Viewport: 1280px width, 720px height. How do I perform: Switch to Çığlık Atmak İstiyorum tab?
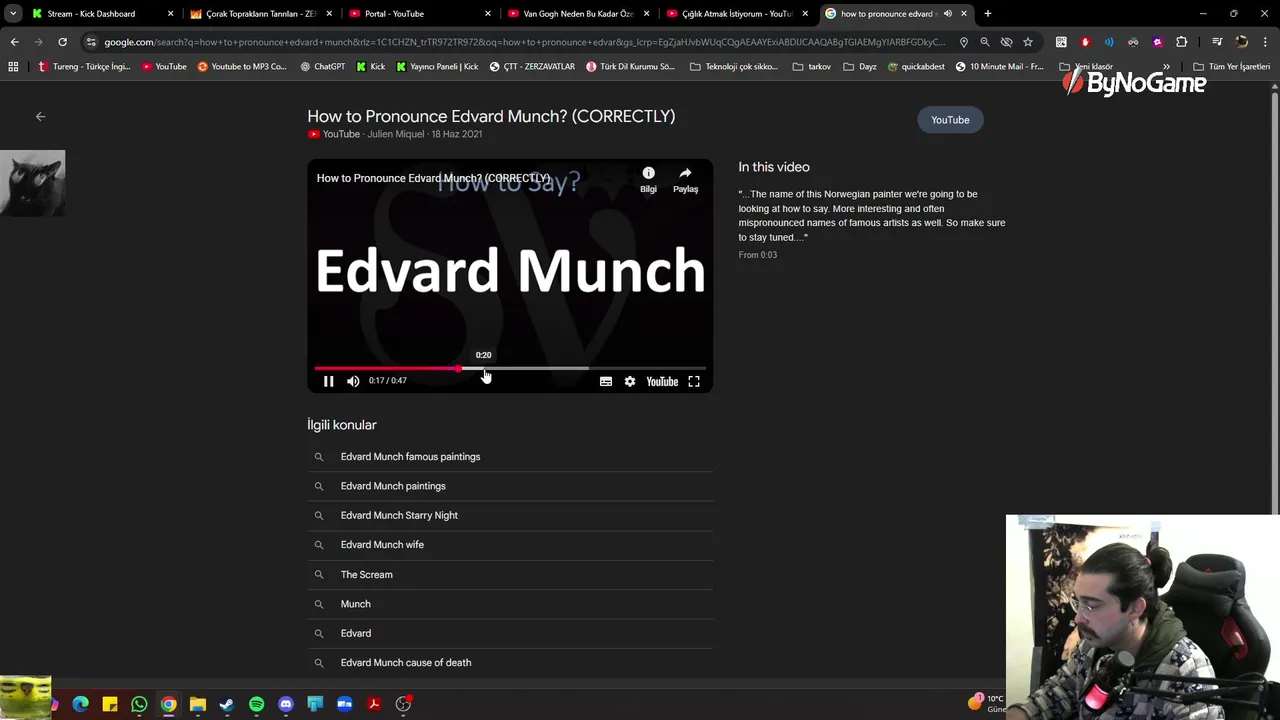point(737,14)
